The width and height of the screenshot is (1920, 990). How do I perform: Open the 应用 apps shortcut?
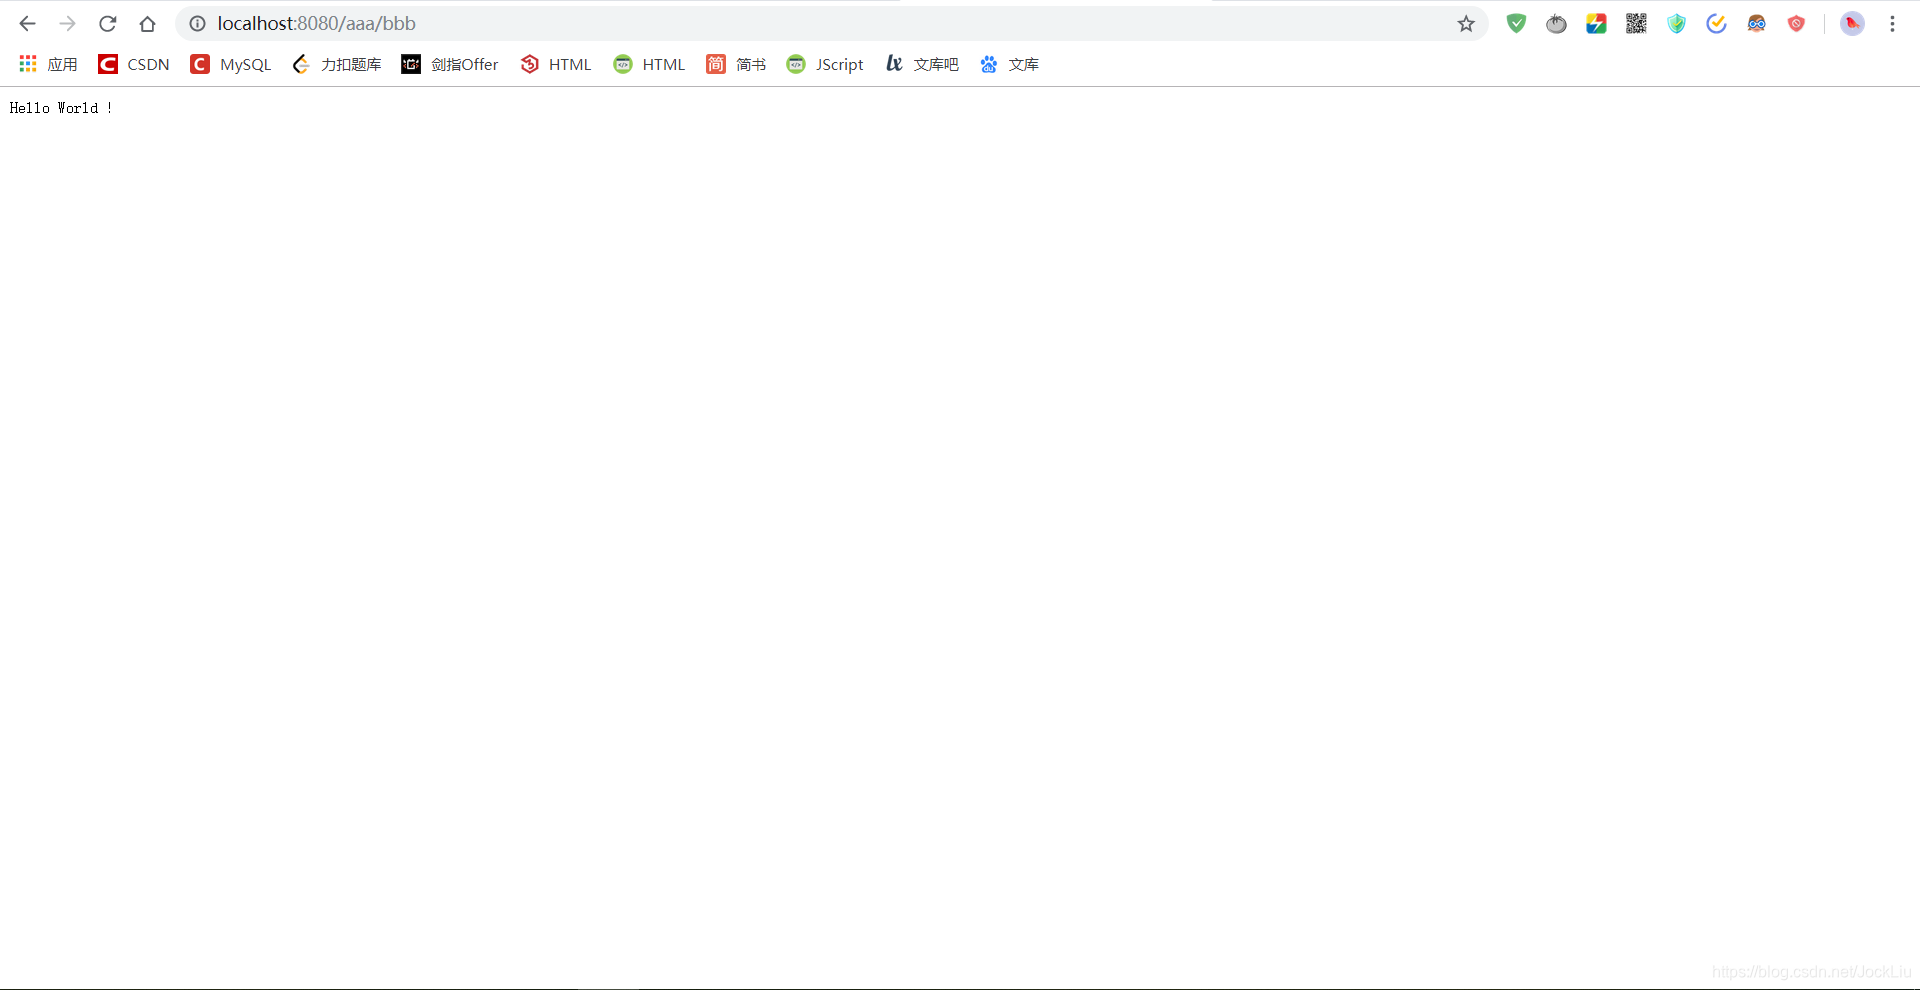coord(48,64)
